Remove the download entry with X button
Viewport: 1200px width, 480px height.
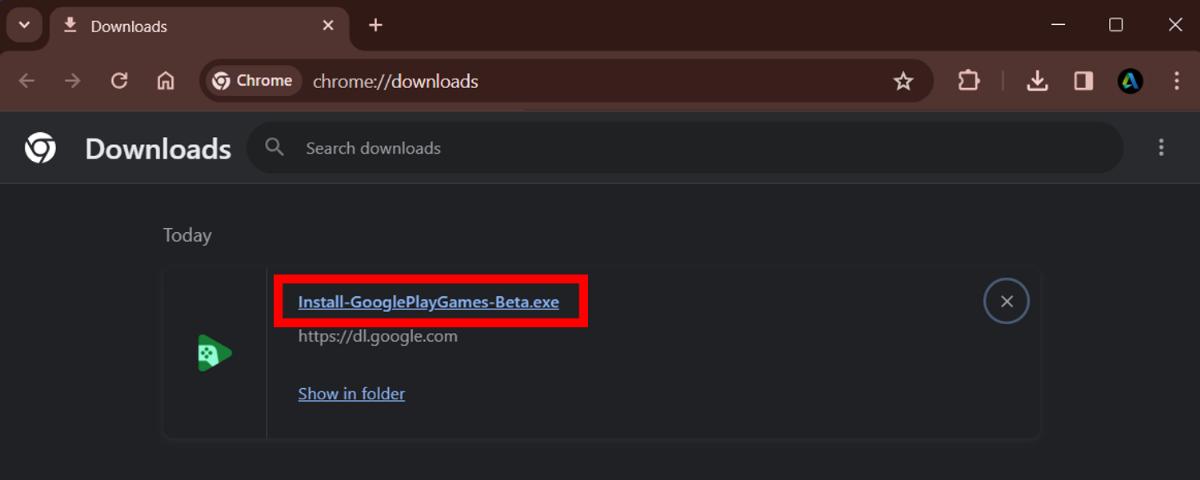(x=1006, y=301)
